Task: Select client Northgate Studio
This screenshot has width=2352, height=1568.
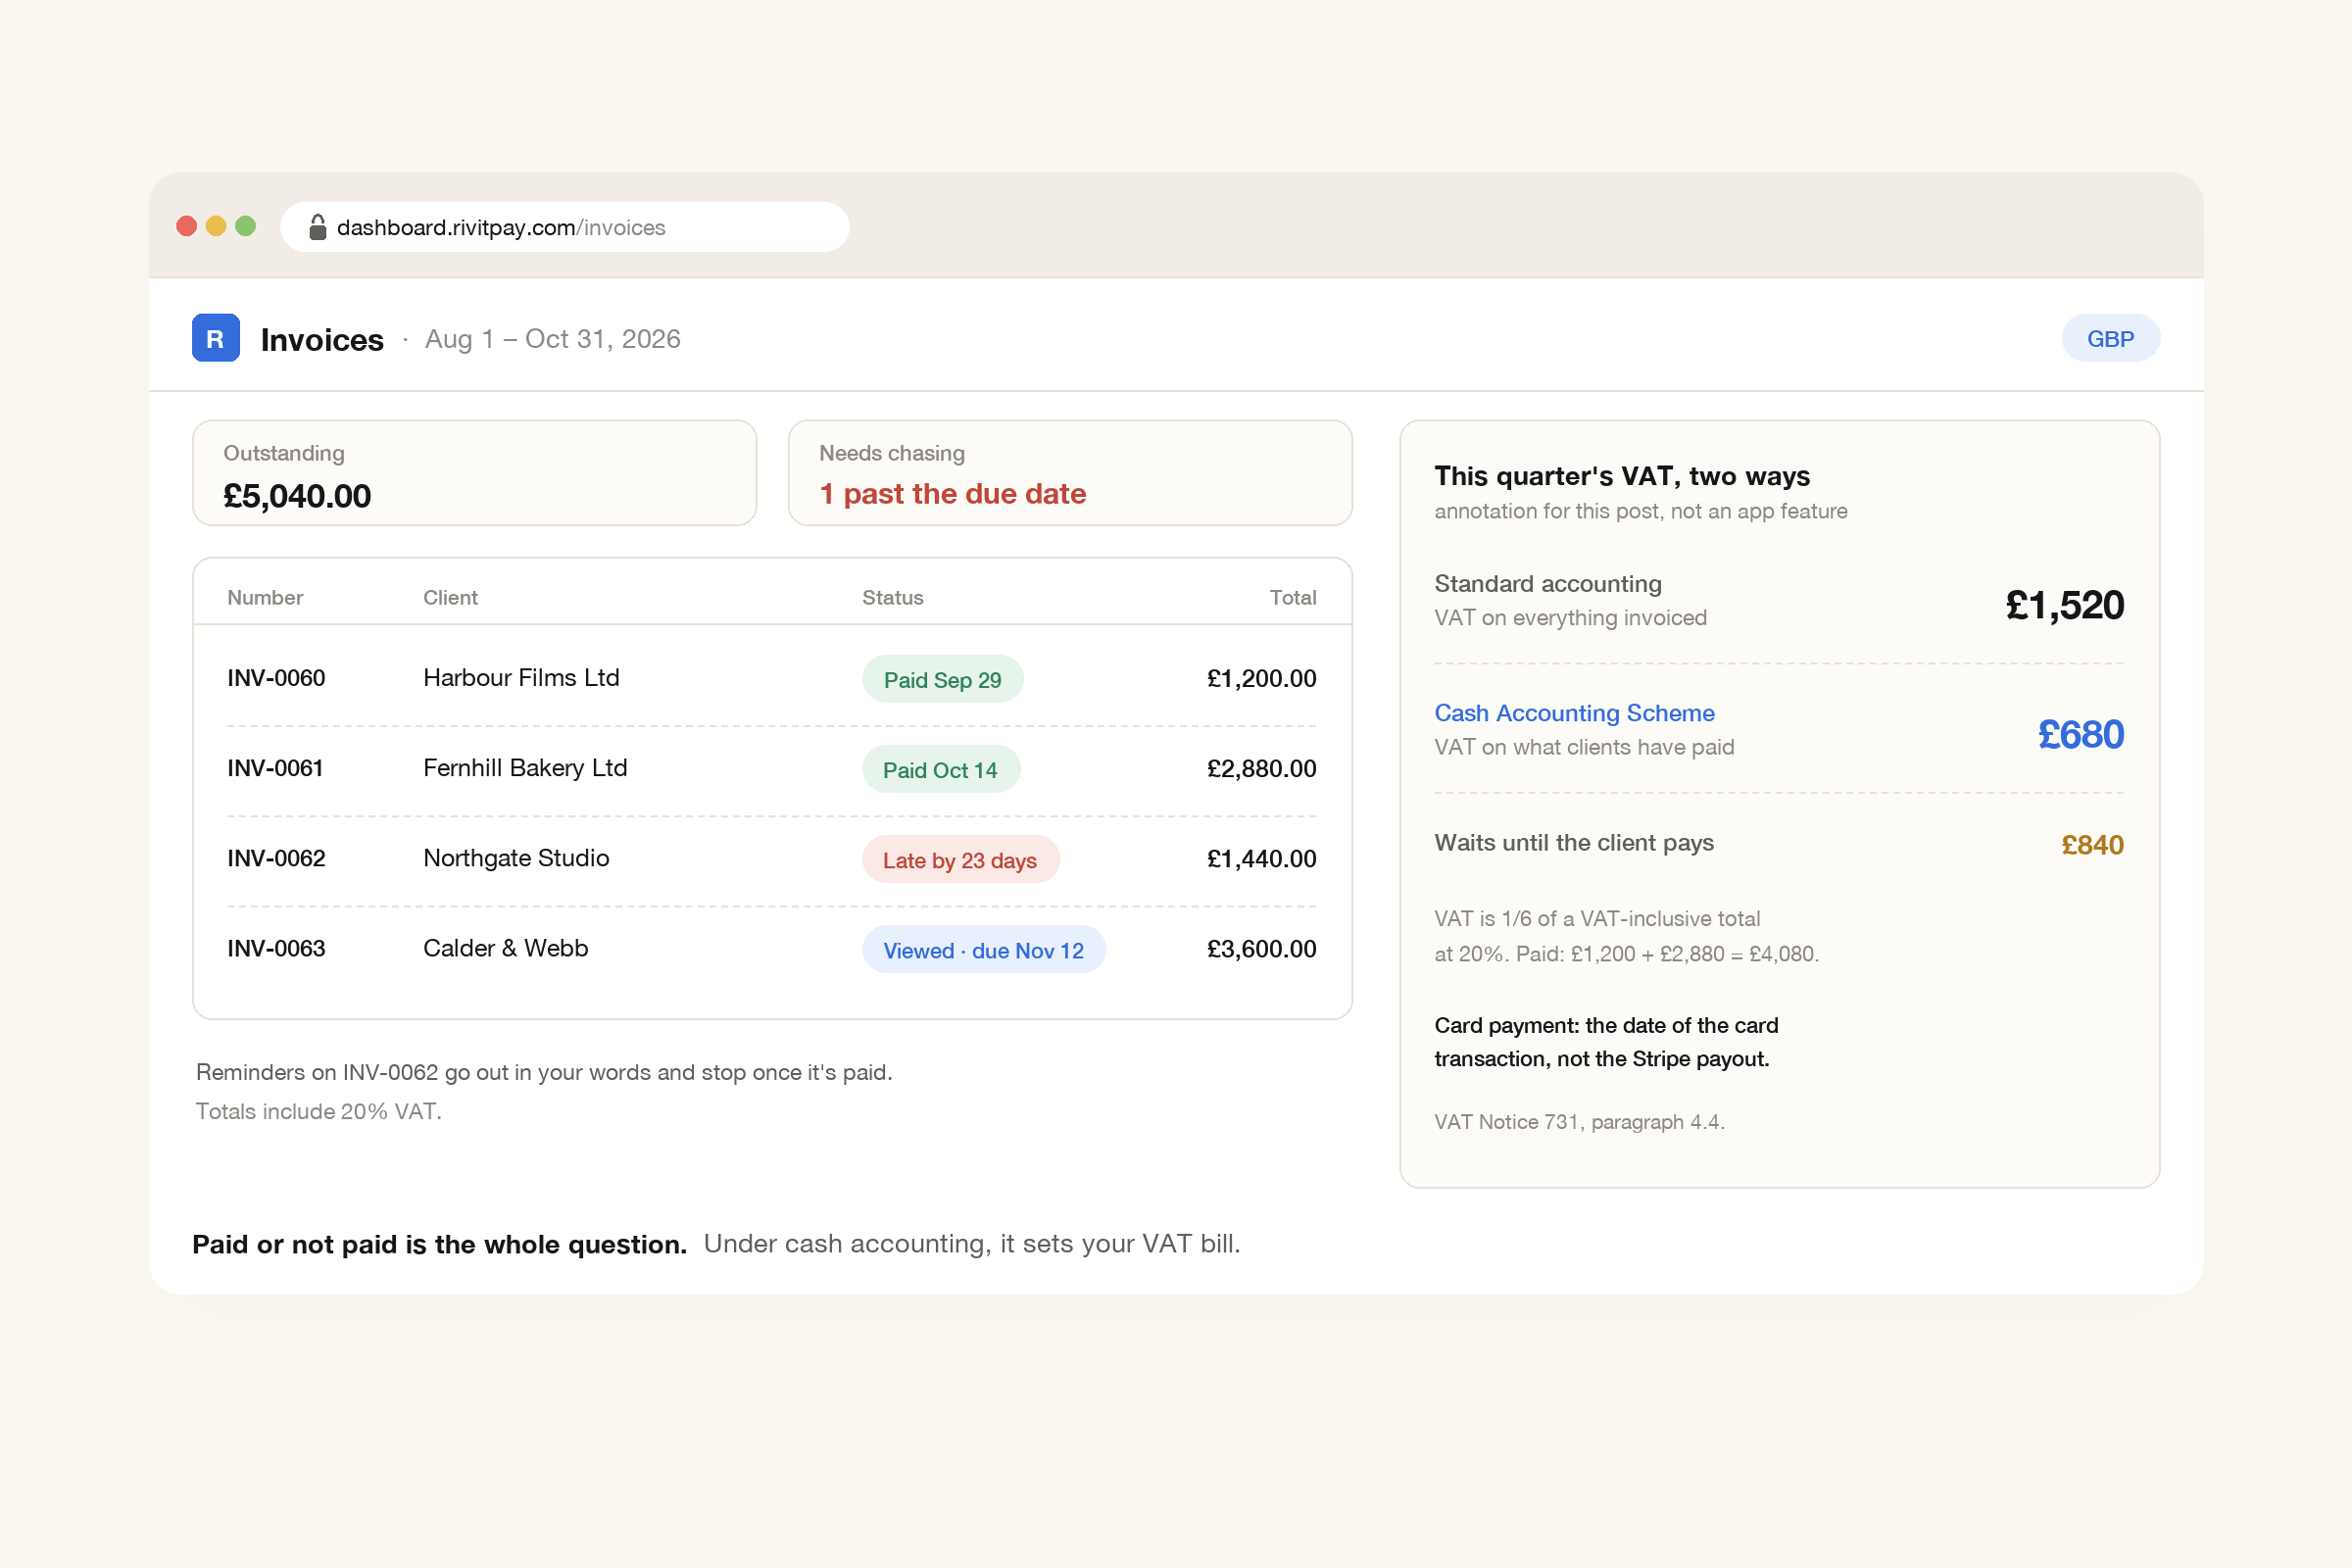Action: 516,858
